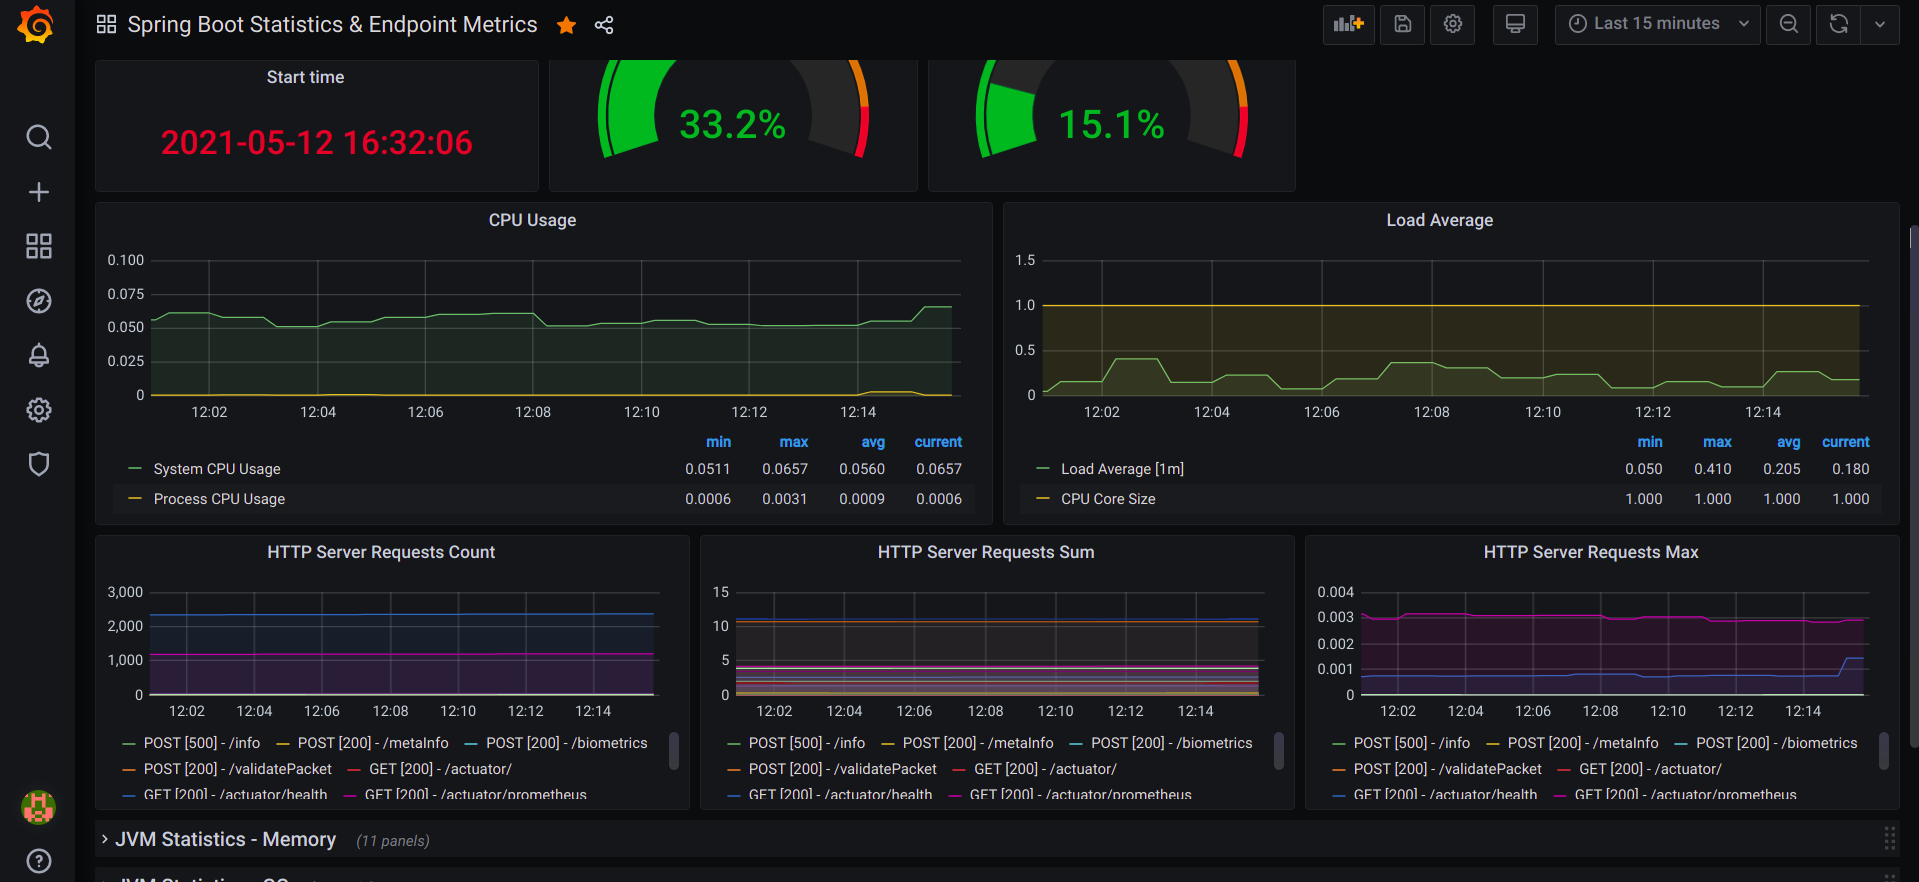Click the Add panel toolbar icon
1919x882 pixels.
1348,24
